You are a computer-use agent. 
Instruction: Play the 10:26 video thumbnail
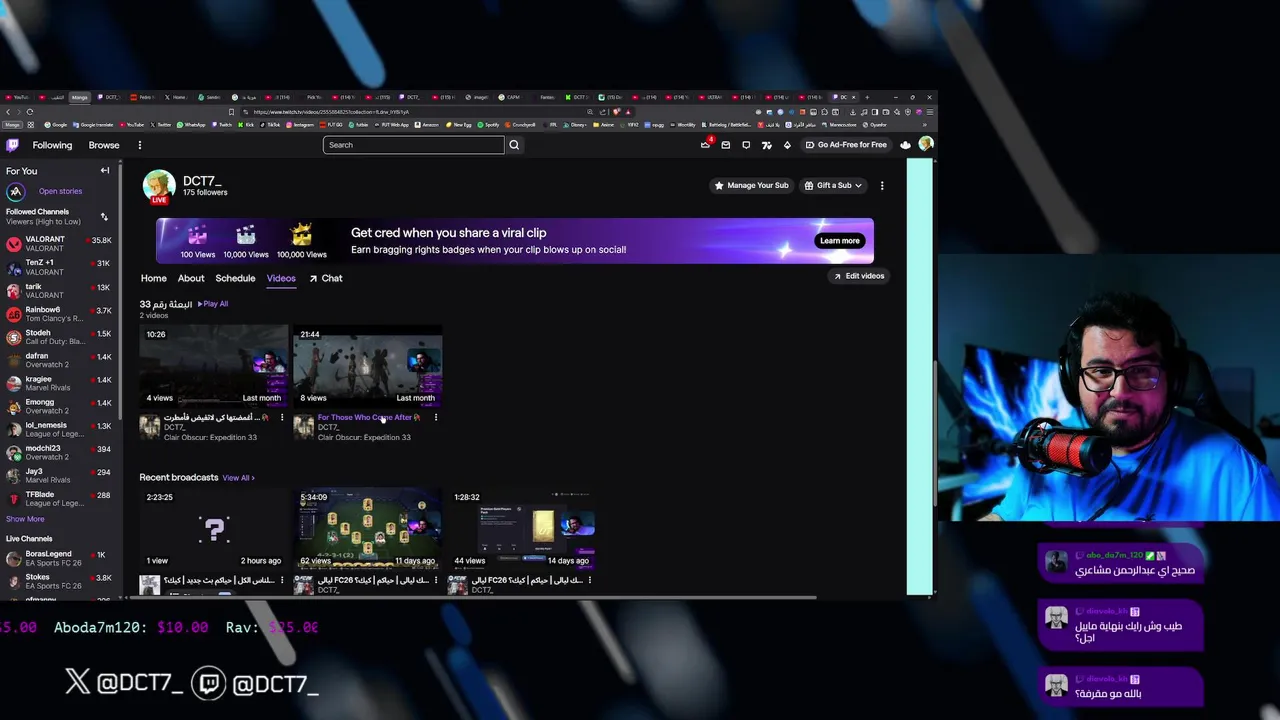[213, 365]
